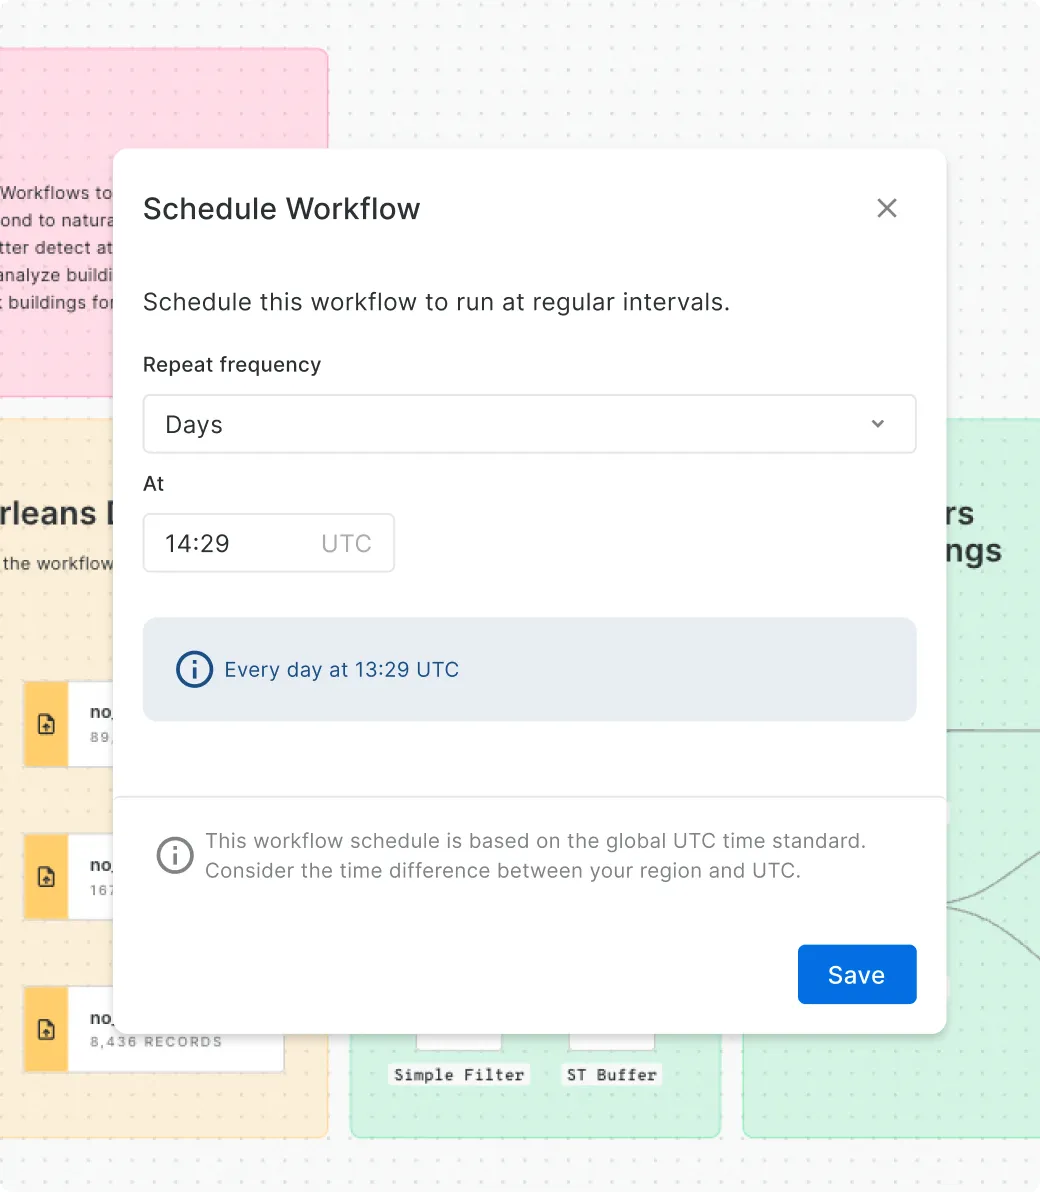Click the yellow source icon on the node starting with 89
Viewport: 1040px width, 1192px height.
click(x=46, y=724)
